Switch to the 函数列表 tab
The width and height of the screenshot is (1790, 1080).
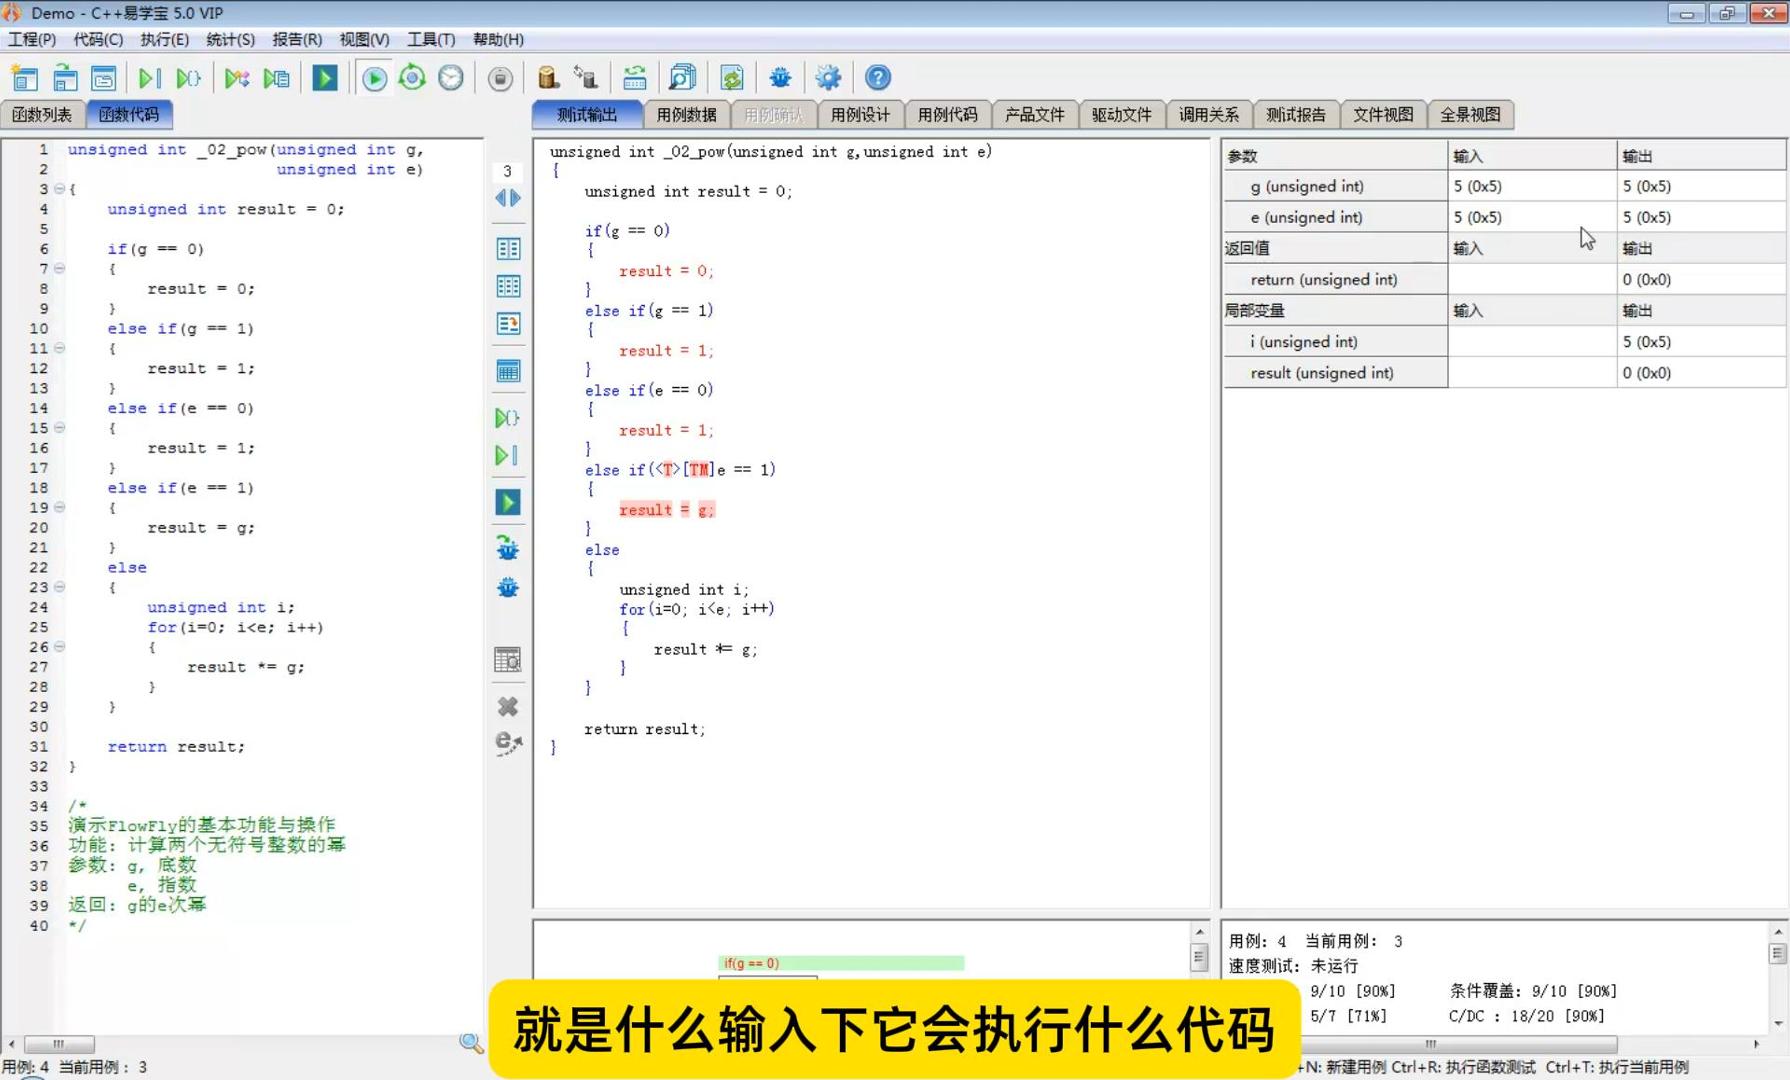point(42,114)
